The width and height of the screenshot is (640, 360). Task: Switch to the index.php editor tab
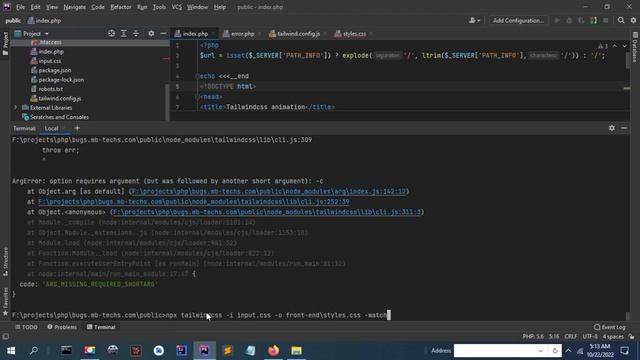[x=195, y=34]
